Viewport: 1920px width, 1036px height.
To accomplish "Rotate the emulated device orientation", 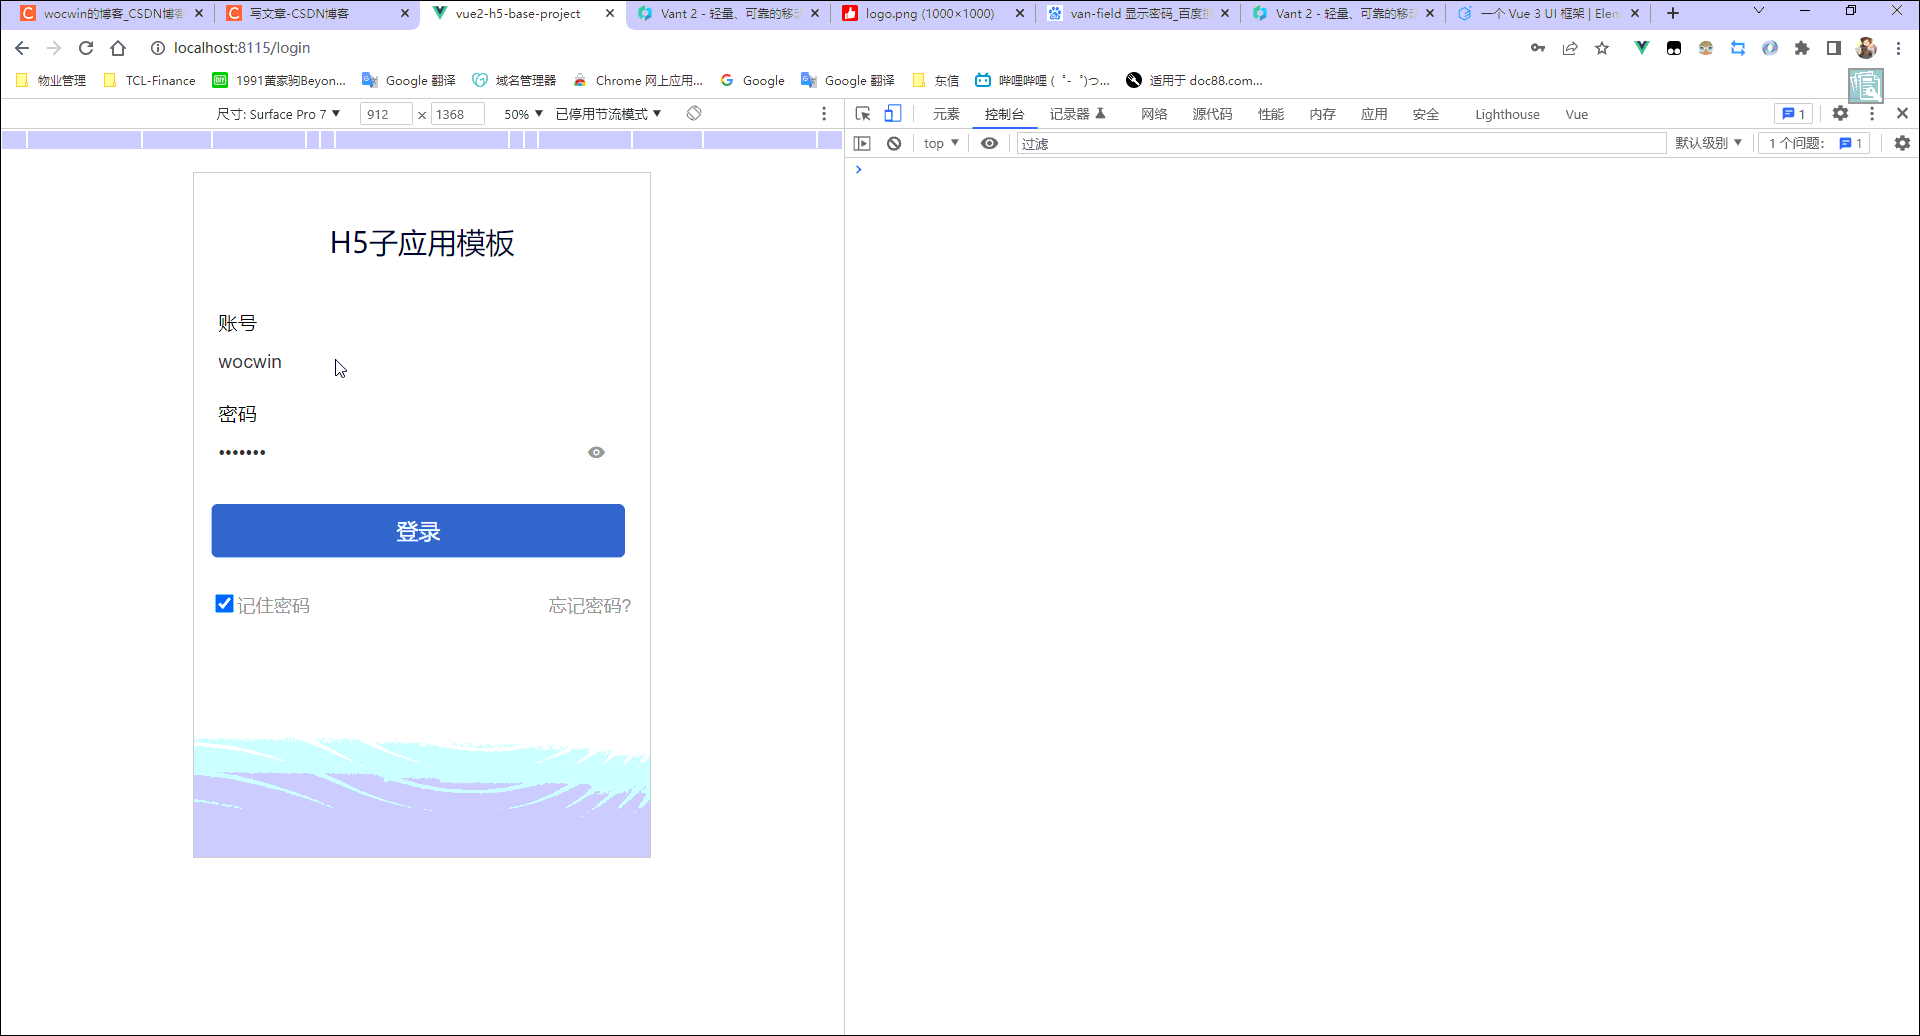I will tap(694, 113).
